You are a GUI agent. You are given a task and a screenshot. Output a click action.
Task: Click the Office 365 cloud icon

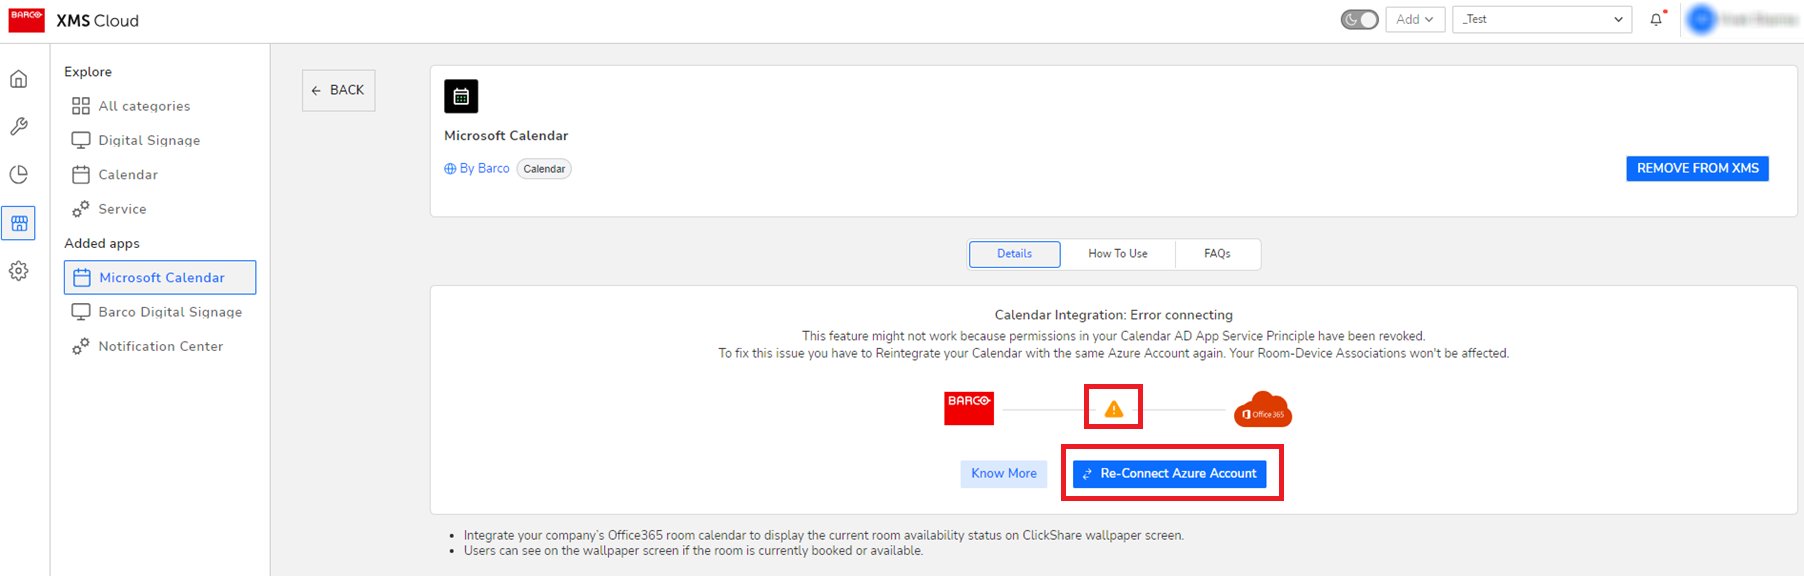(1262, 410)
